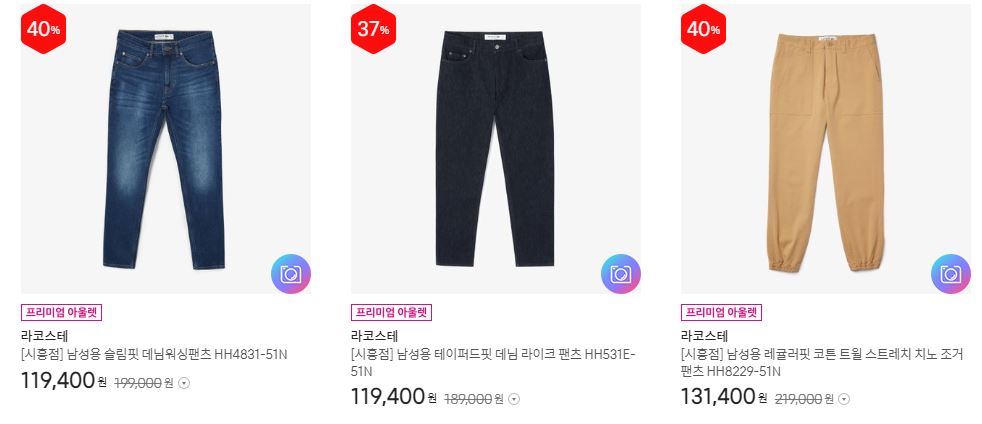Open the dark tapered denim pants image
Viewport: 982px width, 424px height.
coord(495,149)
